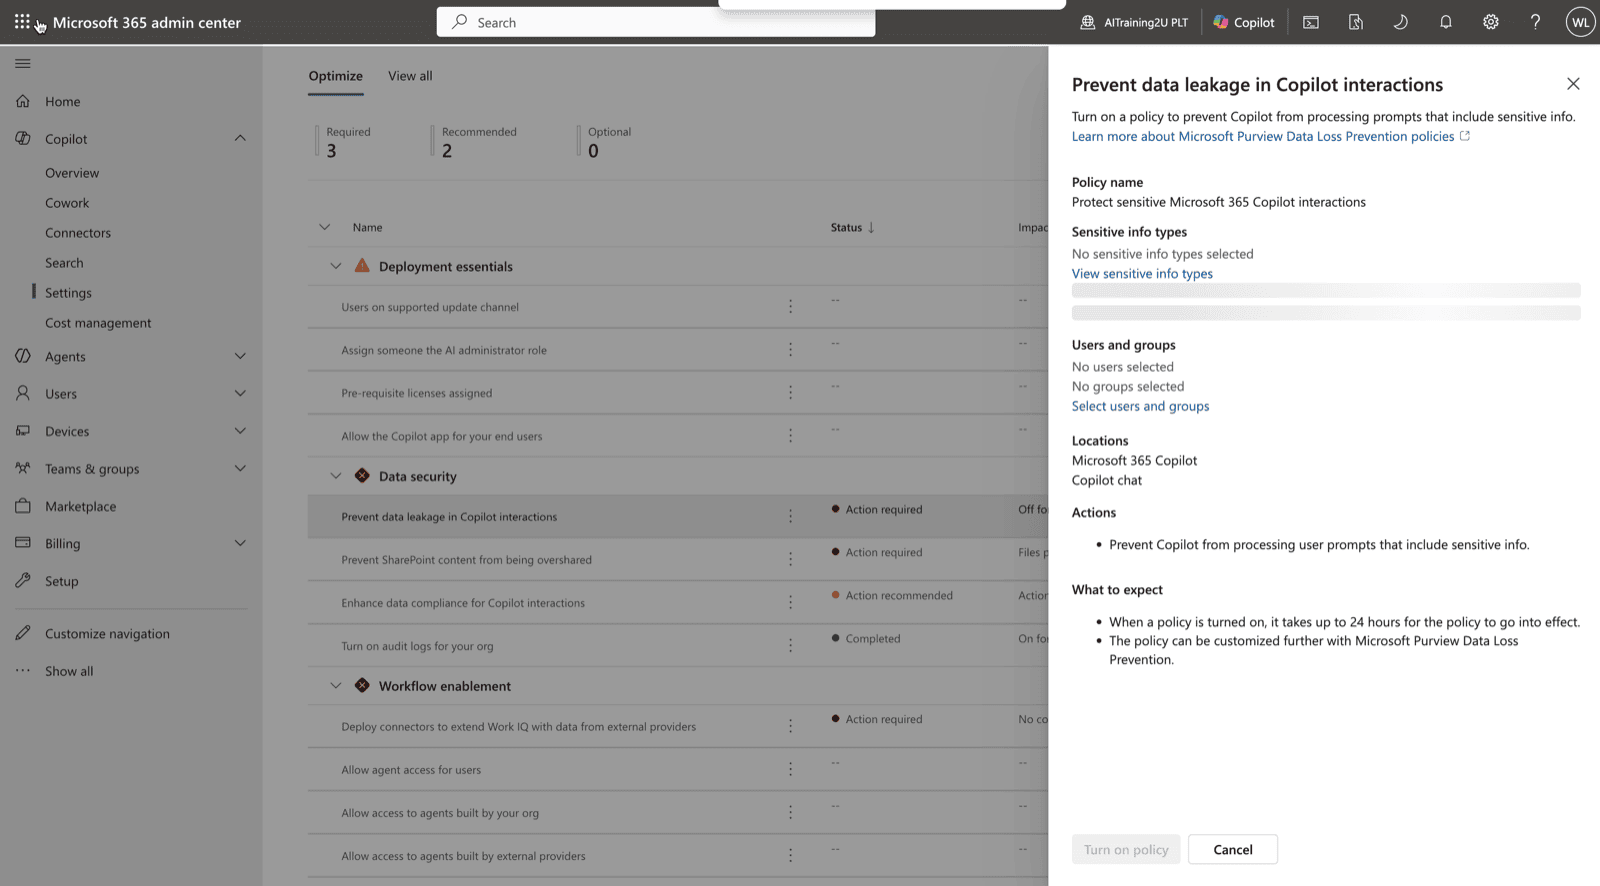This screenshot has width=1600, height=886.
Task: Switch to the Optimize tab
Action: point(335,76)
